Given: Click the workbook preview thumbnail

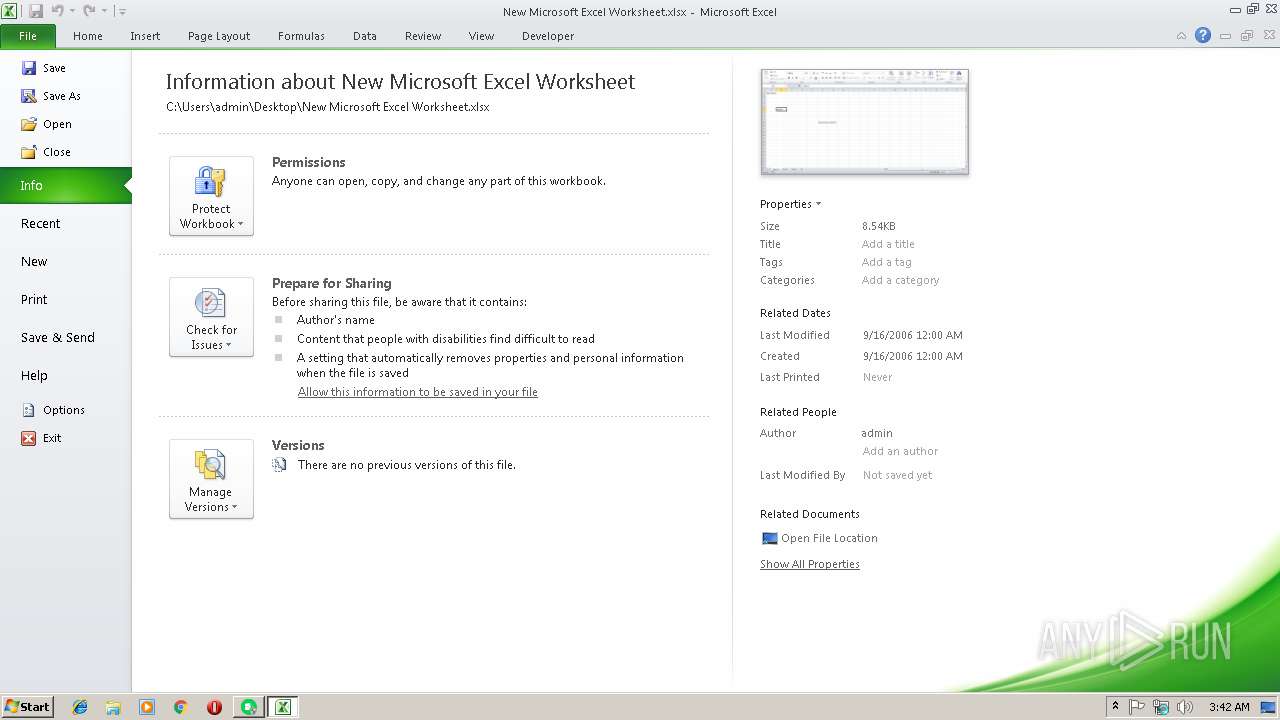Looking at the screenshot, I should [x=864, y=121].
